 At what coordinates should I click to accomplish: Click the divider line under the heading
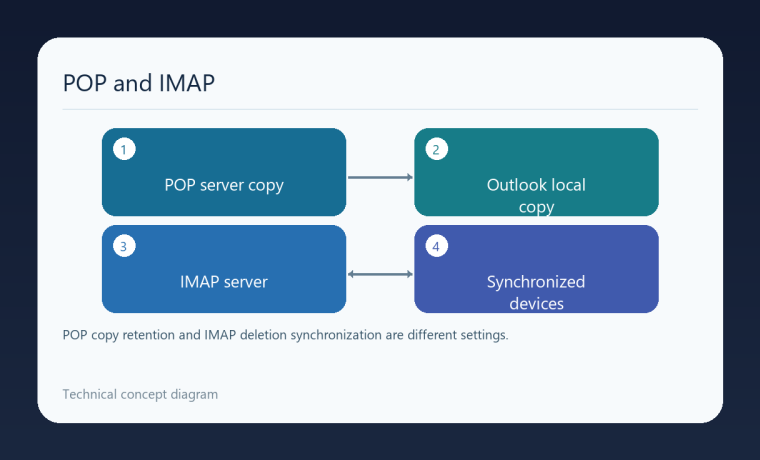point(380,110)
